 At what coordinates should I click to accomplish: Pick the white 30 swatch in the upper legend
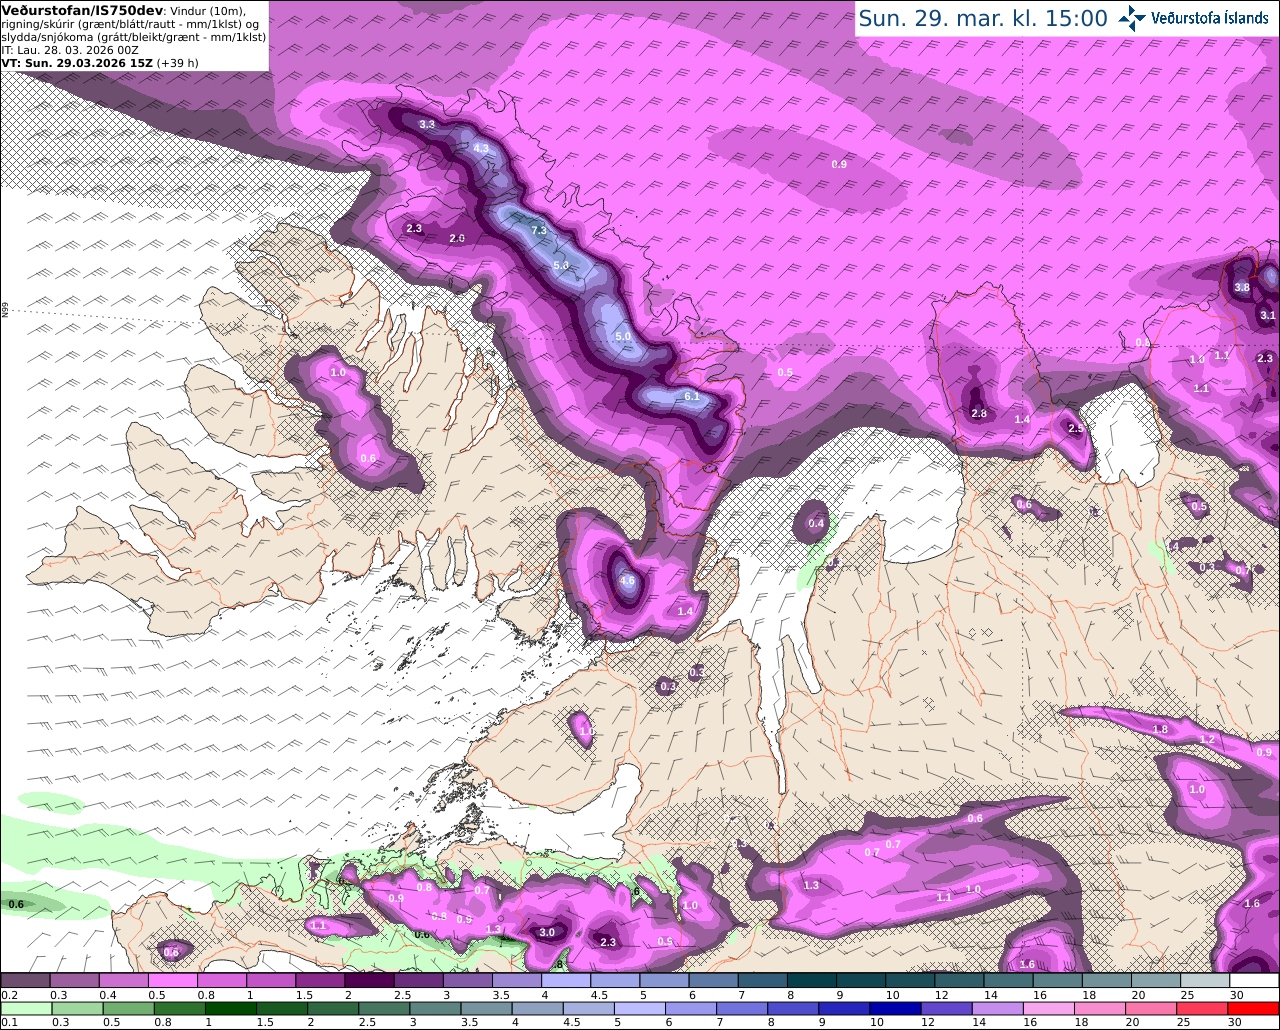pos(1254,980)
